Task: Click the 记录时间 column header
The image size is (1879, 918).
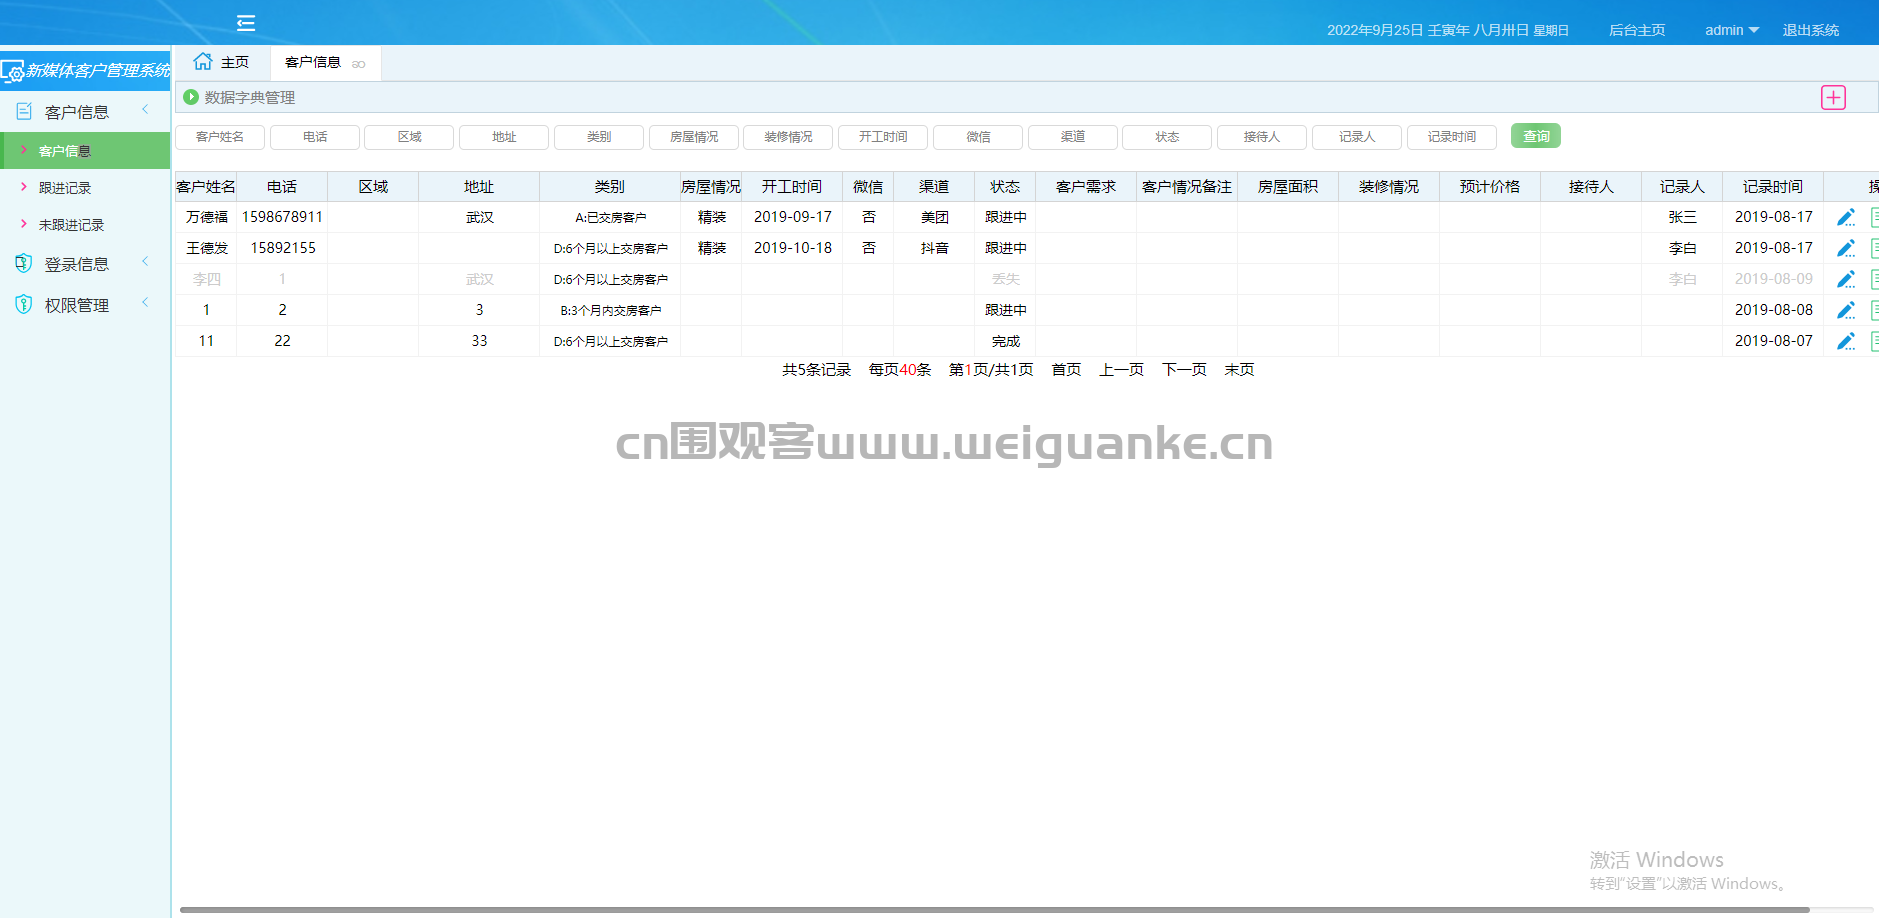Action: (1773, 187)
